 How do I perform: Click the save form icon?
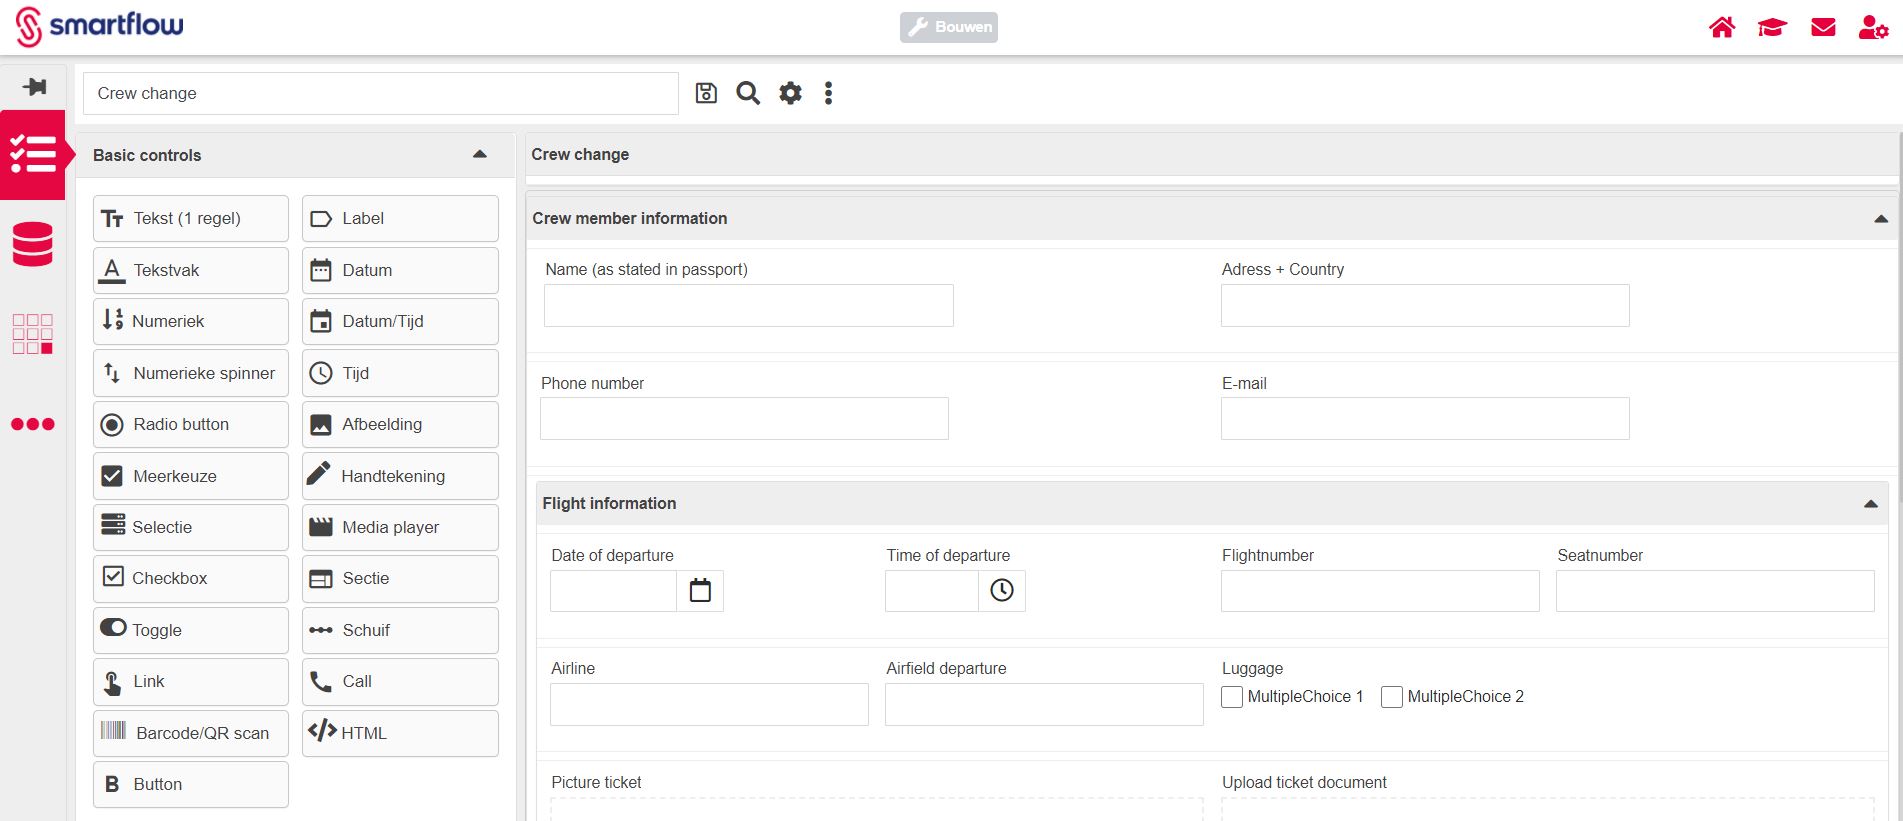point(706,93)
